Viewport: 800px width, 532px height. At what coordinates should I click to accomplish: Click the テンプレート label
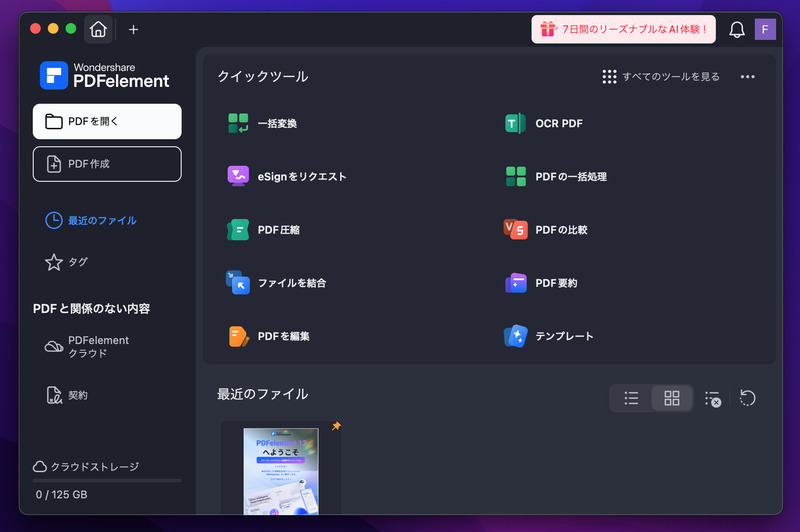pyautogui.click(x=564, y=336)
